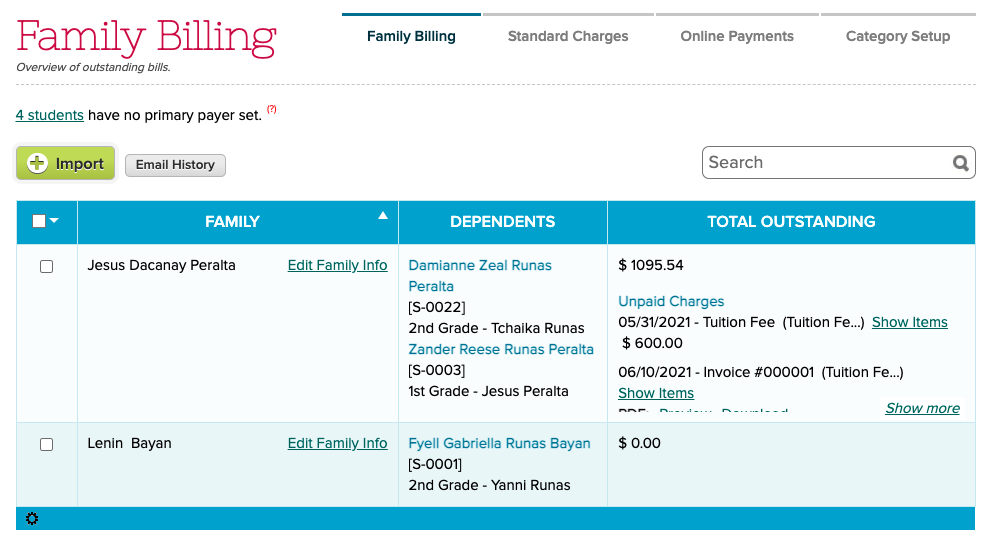Show Items for Invoice #000001
1008x544 pixels.
[x=656, y=393]
